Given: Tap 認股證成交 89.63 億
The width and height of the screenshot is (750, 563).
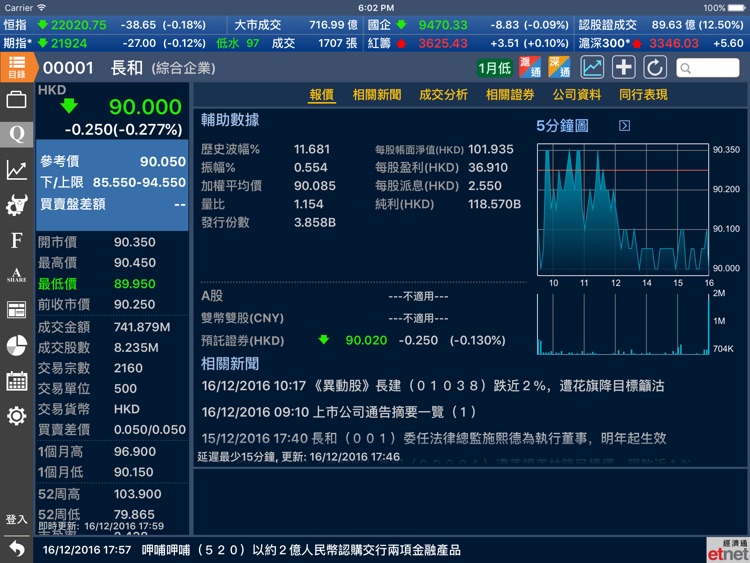Looking at the screenshot, I should point(661,25).
